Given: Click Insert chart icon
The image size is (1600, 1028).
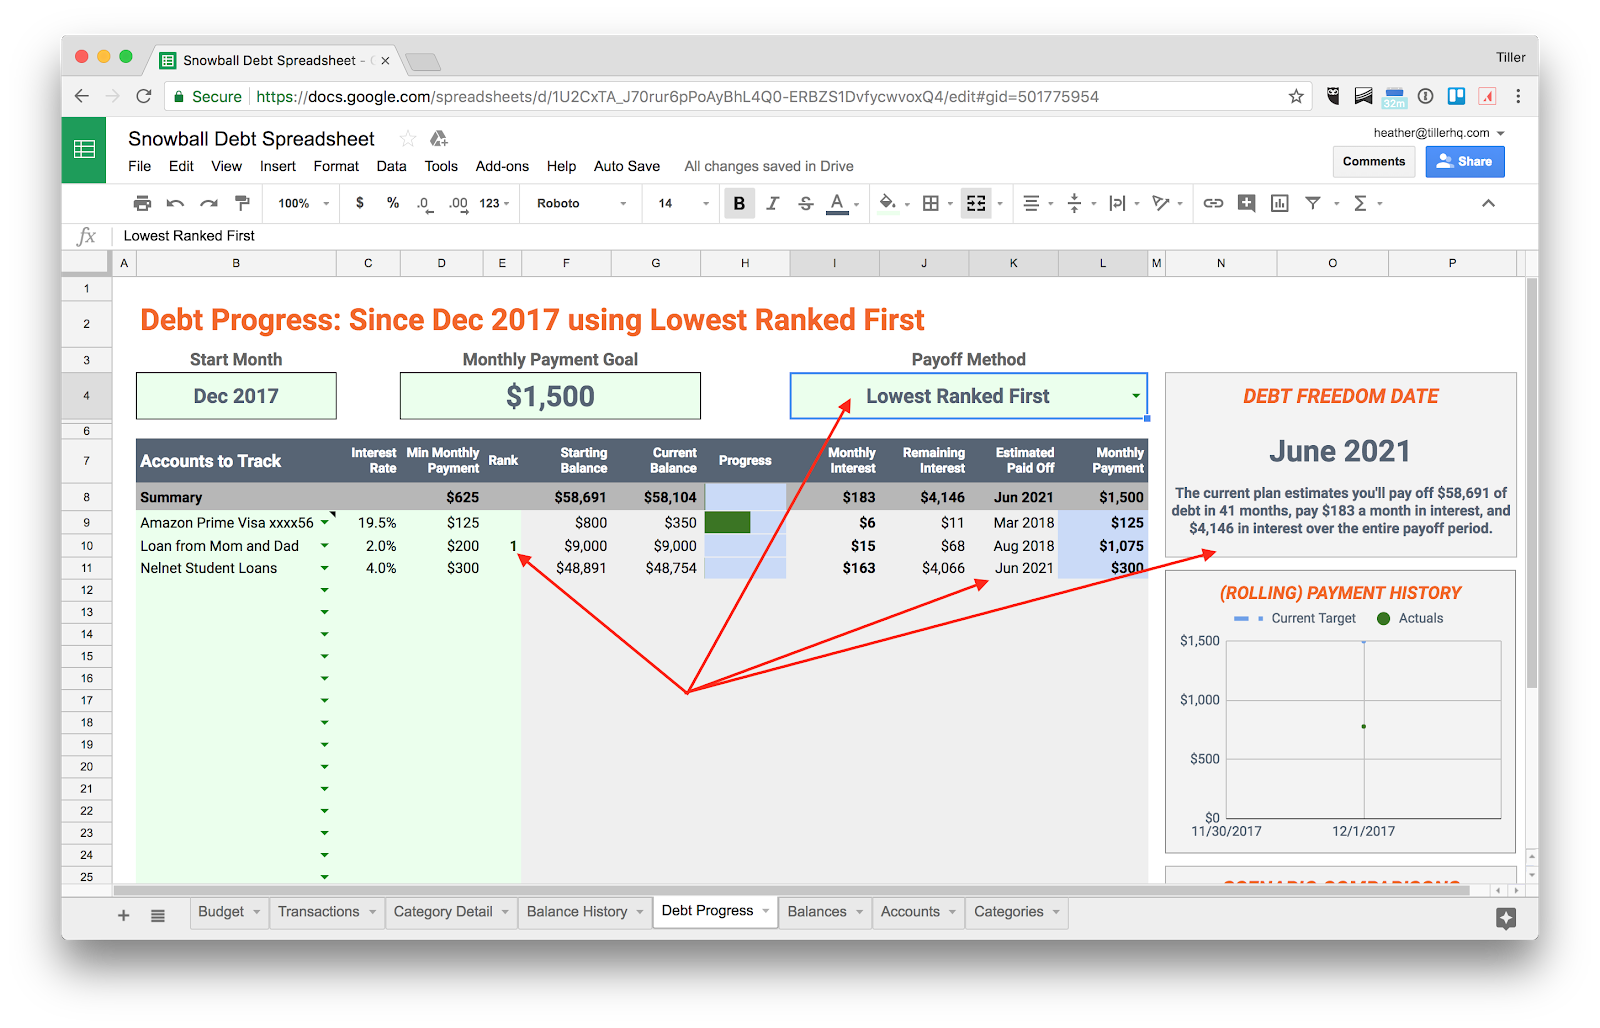Looking at the screenshot, I should point(1279,203).
